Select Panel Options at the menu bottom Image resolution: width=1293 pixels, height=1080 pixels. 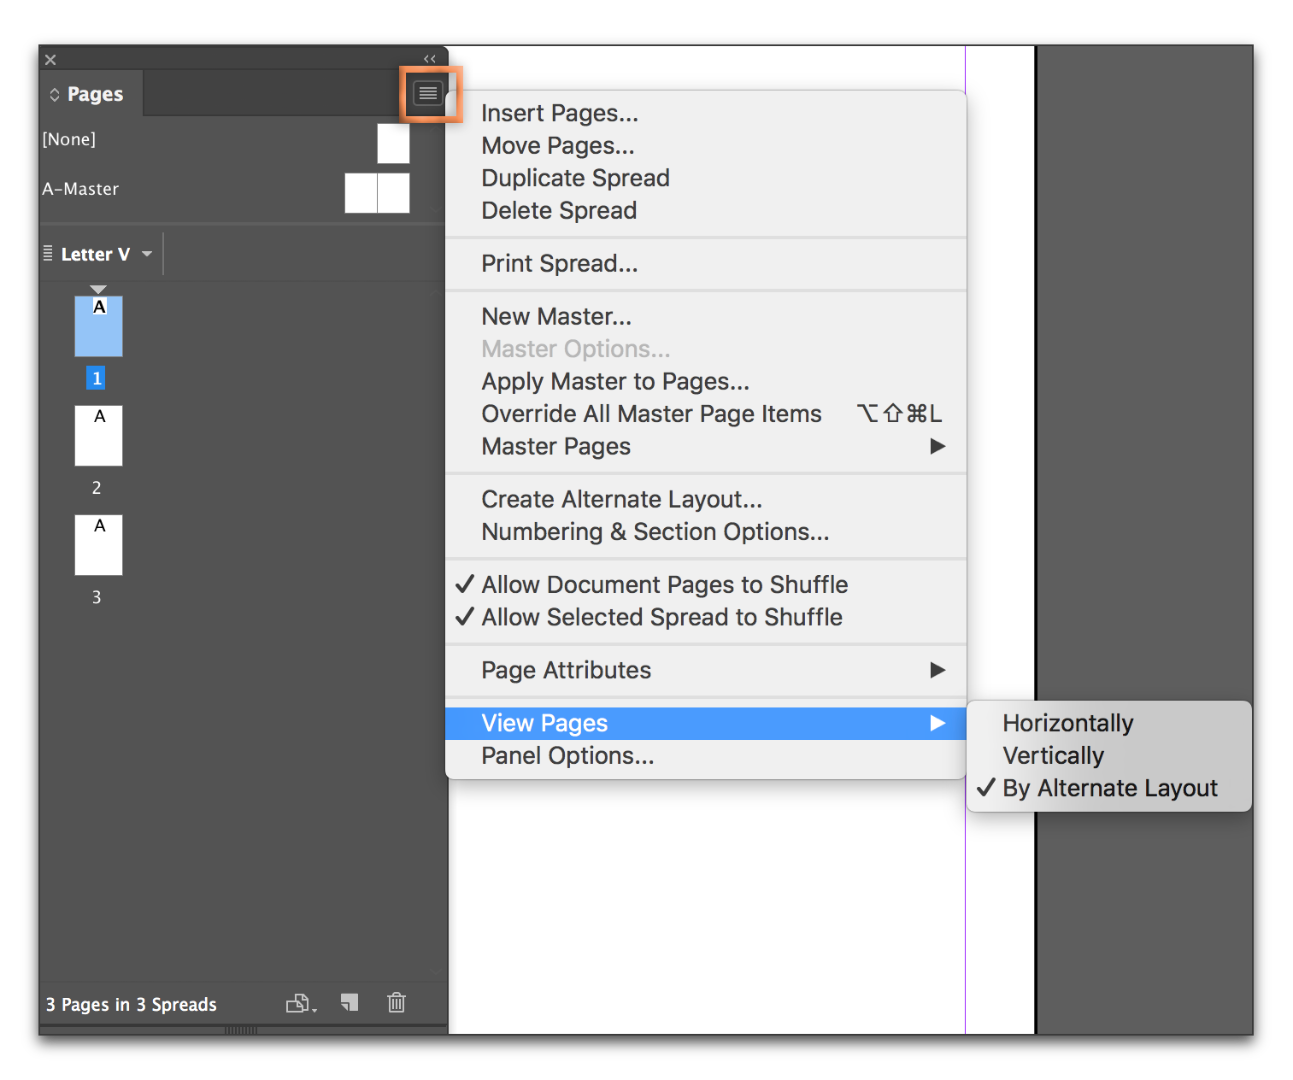[x=567, y=756]
